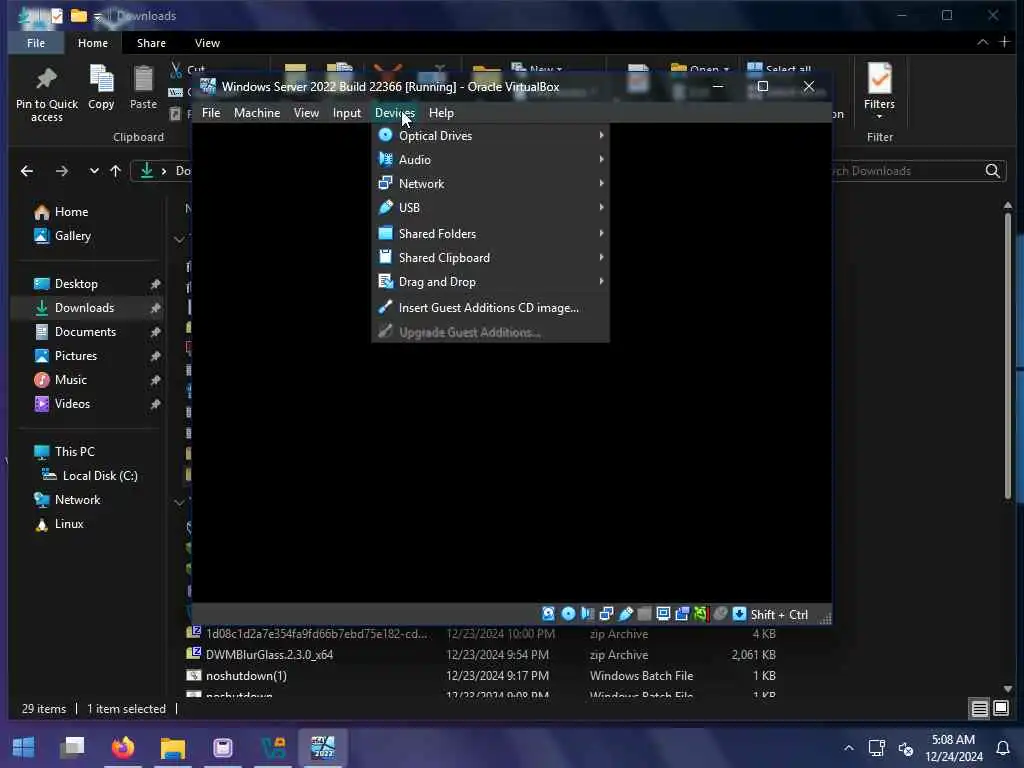Launch Firefox from the taskbar
Image resolution: width=1024 pixels, height=768 pixels.
click(123, 747)
